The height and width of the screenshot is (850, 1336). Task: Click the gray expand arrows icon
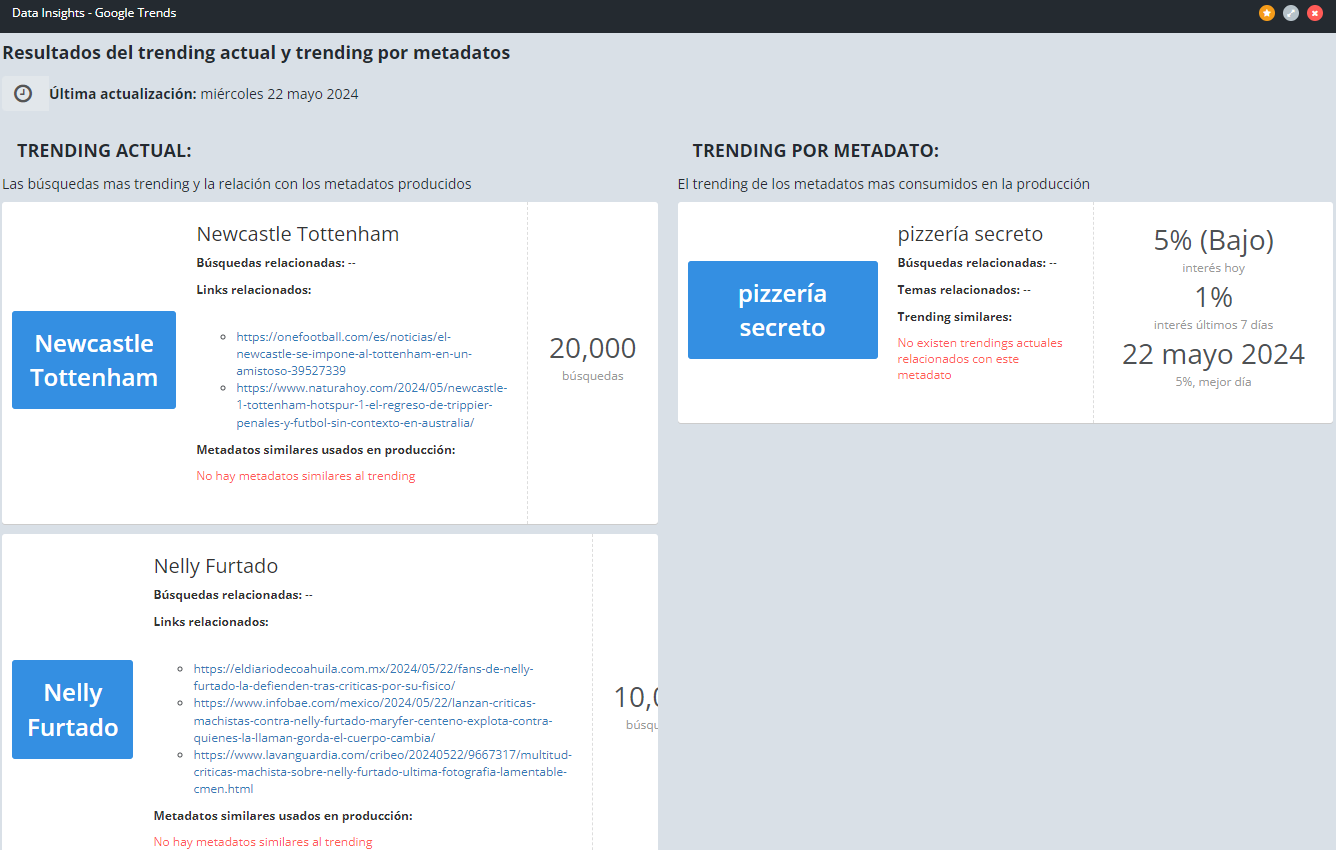(1291, 13)
